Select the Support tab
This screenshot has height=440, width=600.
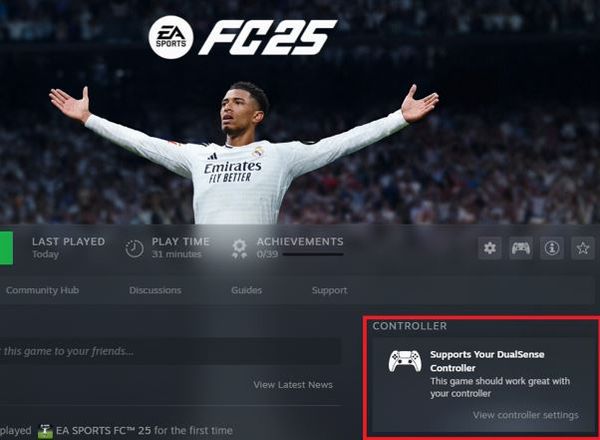click(x=329, y=290)
